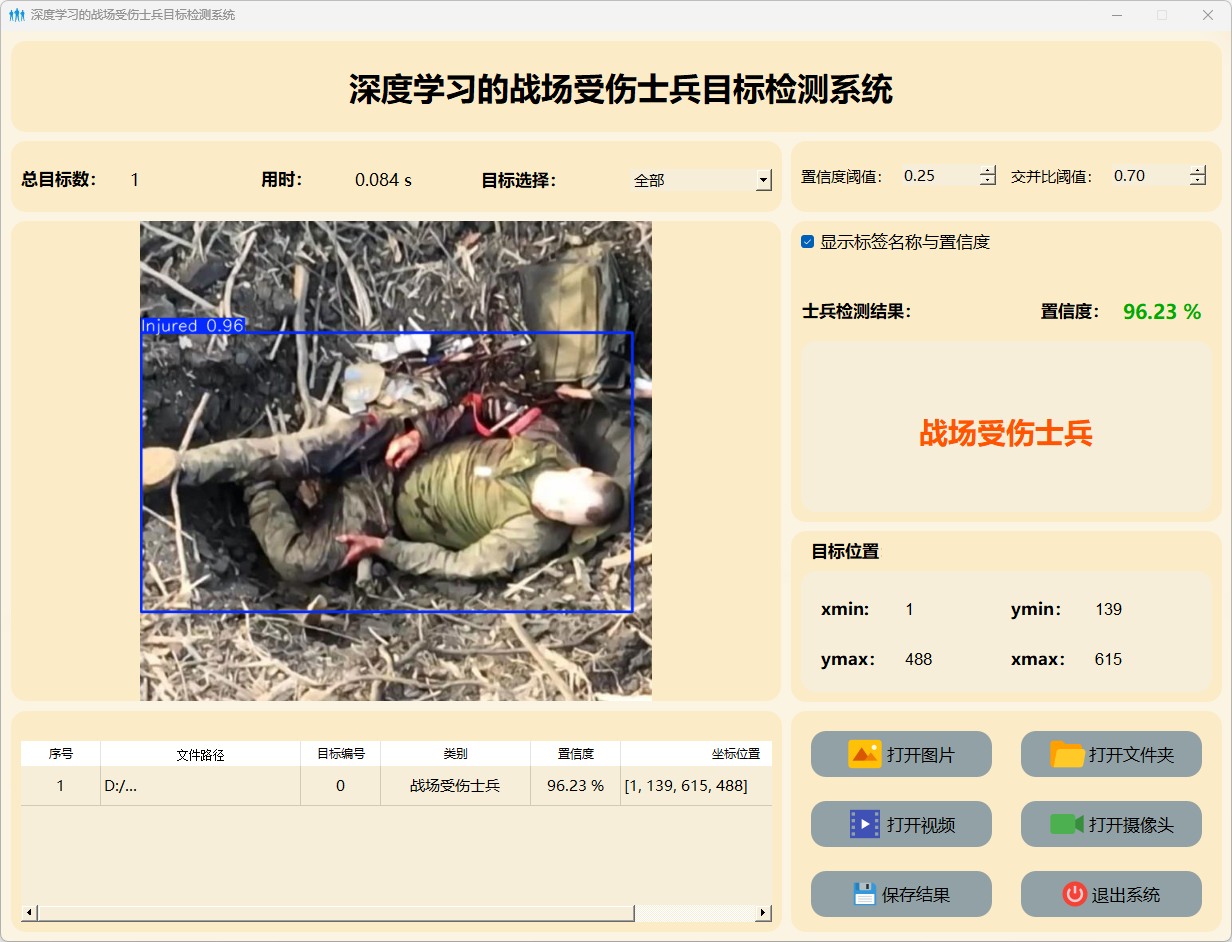The height and width of the screenshot is (942, 1232).
Task: Click the floppy disk icon on 保存结果
Action: click(864, 894)
